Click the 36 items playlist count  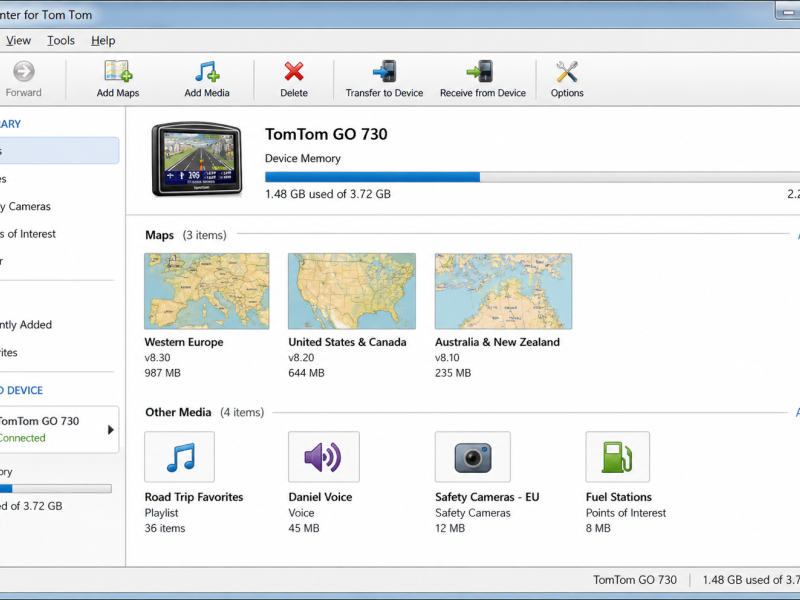coord(165,528)
